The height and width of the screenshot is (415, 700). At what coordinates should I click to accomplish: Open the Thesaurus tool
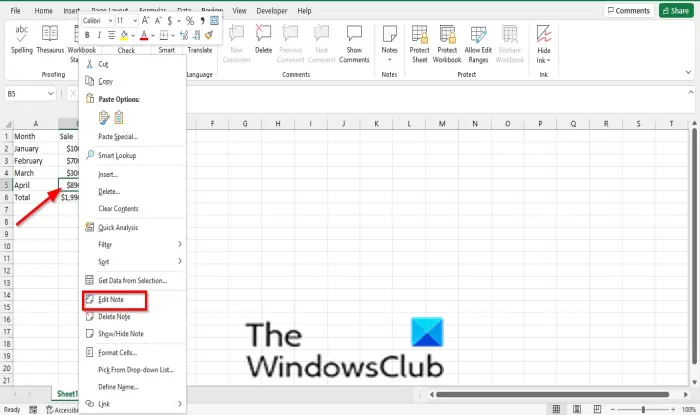click(x=50, y=40)
